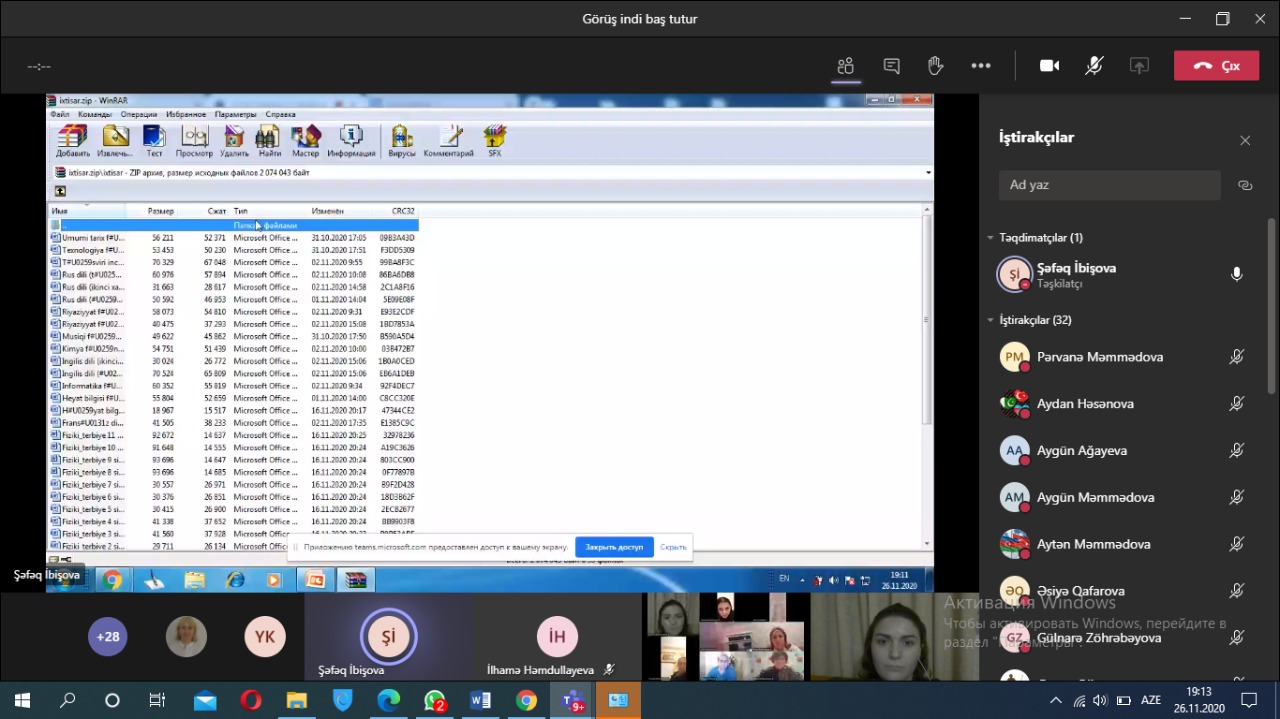Screen dimensions: 1280x719
Task: Click the 'Скрыть' hide link
Action: (674, 547)
